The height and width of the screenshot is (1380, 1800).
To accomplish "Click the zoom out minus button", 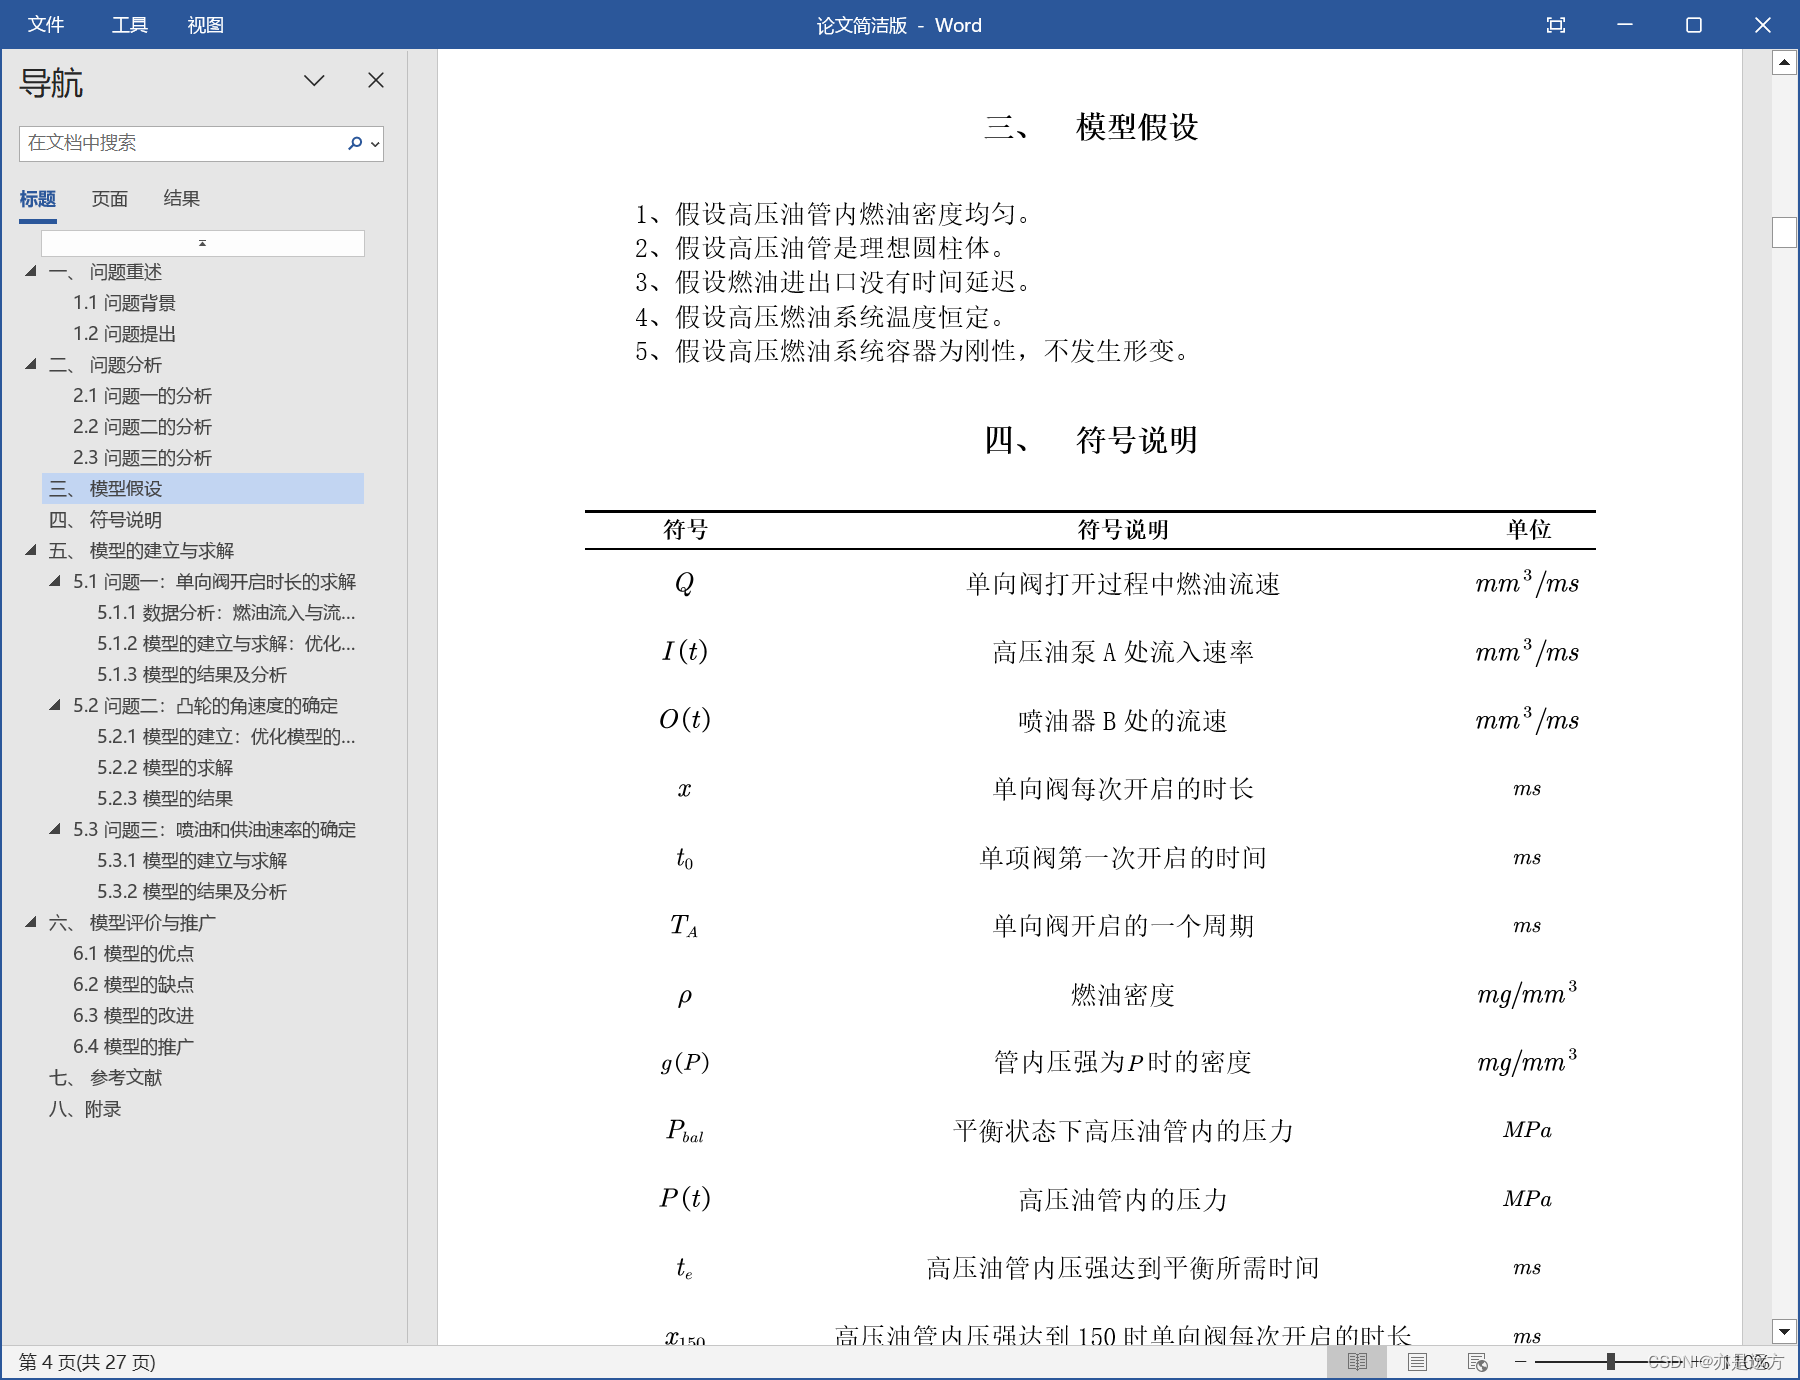I will tap(1520, 1362).
